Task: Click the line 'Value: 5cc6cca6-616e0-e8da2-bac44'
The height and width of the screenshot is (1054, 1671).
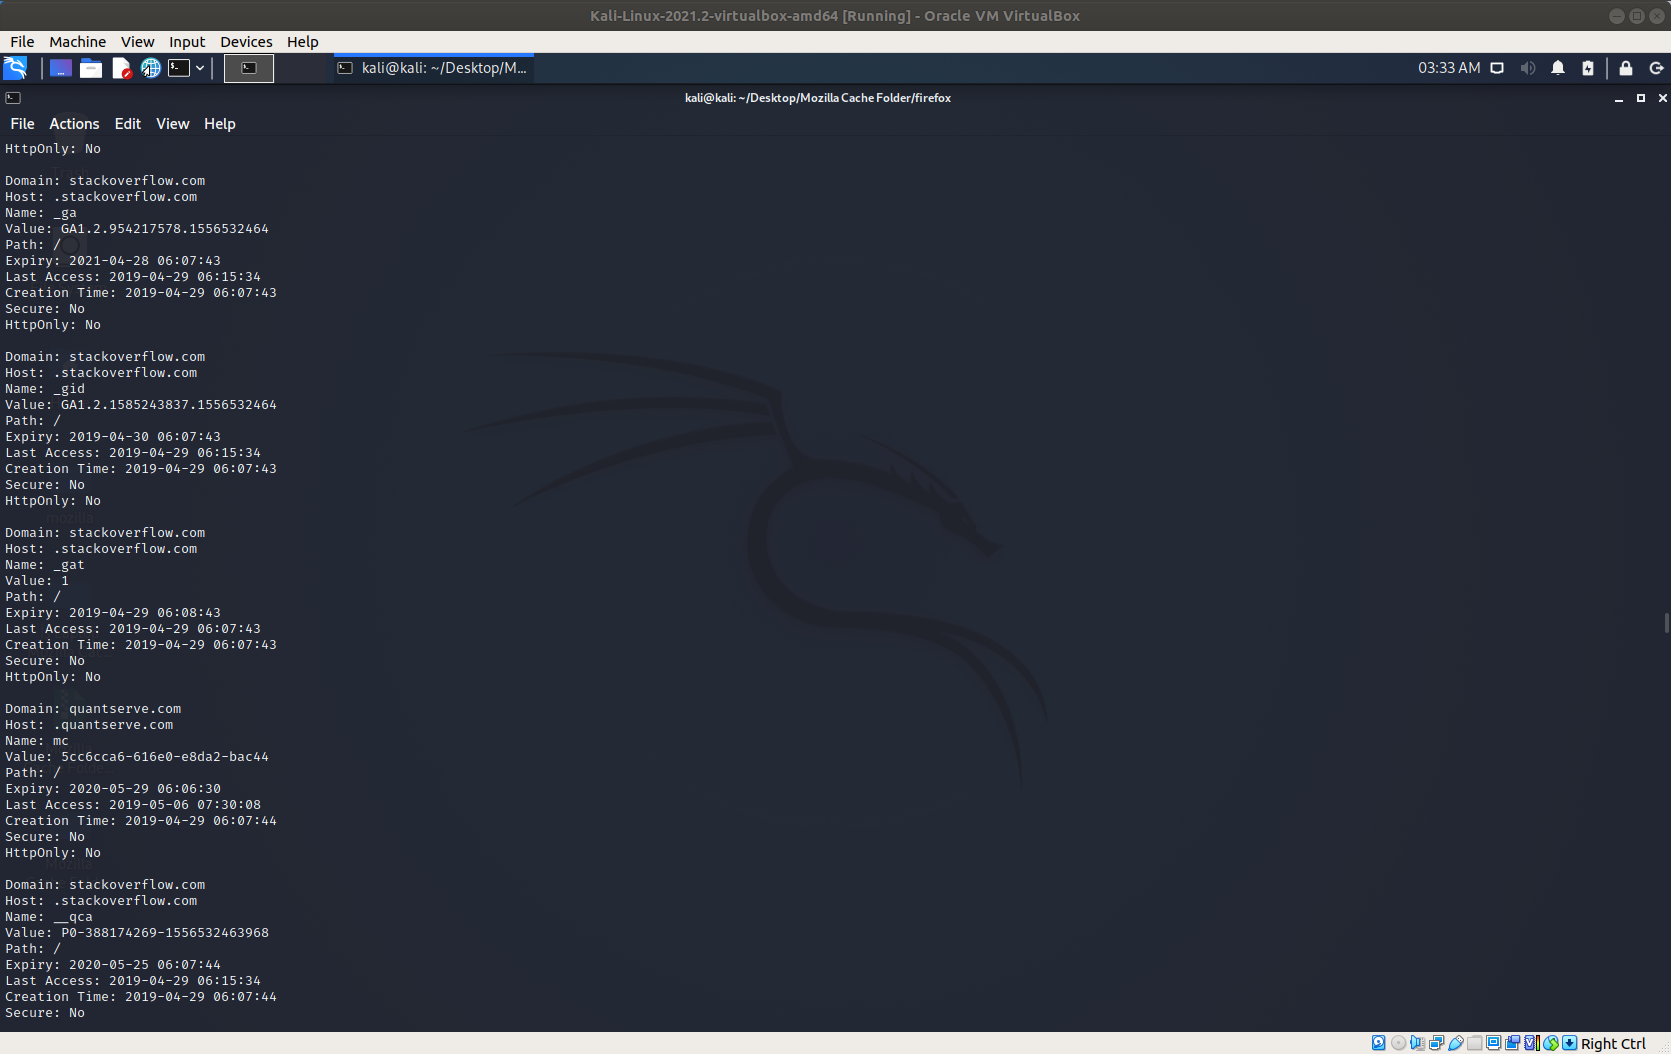Action: pyautogui.click(x=137, y=757)
